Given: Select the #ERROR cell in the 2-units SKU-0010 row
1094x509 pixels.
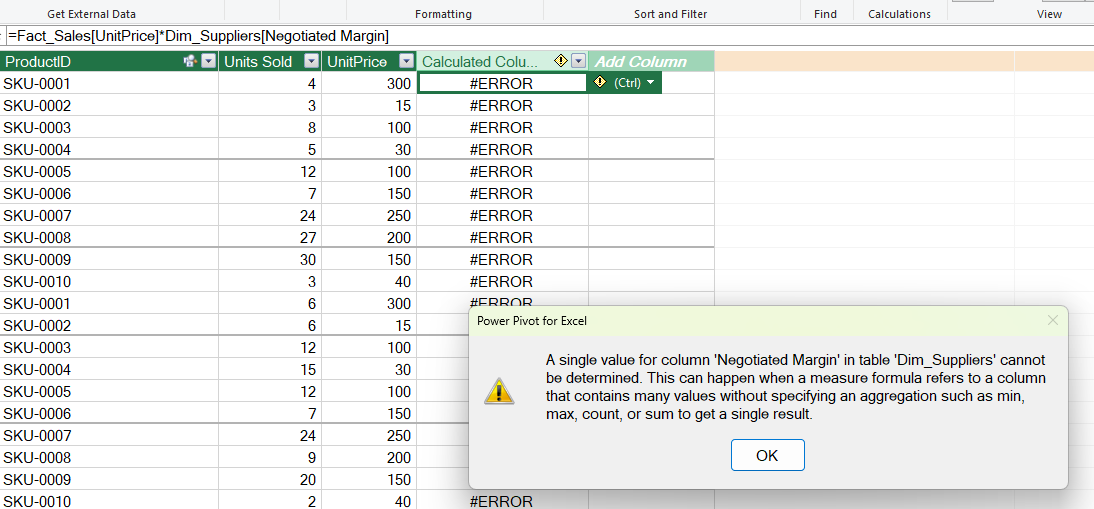Looking at the screenshot, I should 502,501.
